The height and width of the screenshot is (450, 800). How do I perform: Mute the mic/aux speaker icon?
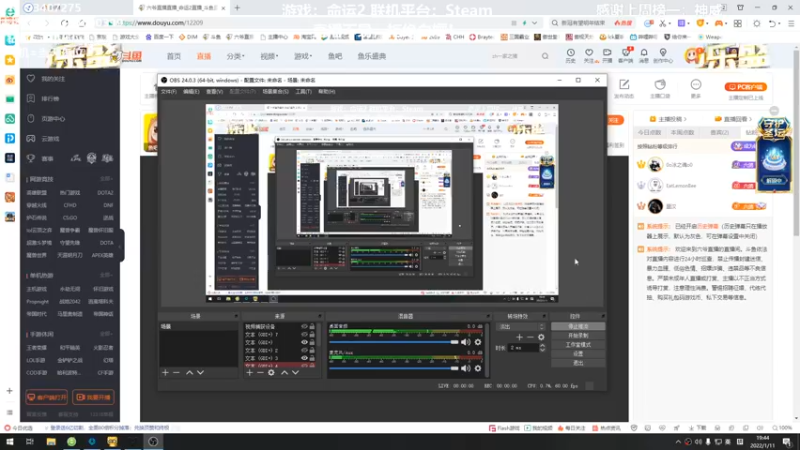(x=466, y=368)
